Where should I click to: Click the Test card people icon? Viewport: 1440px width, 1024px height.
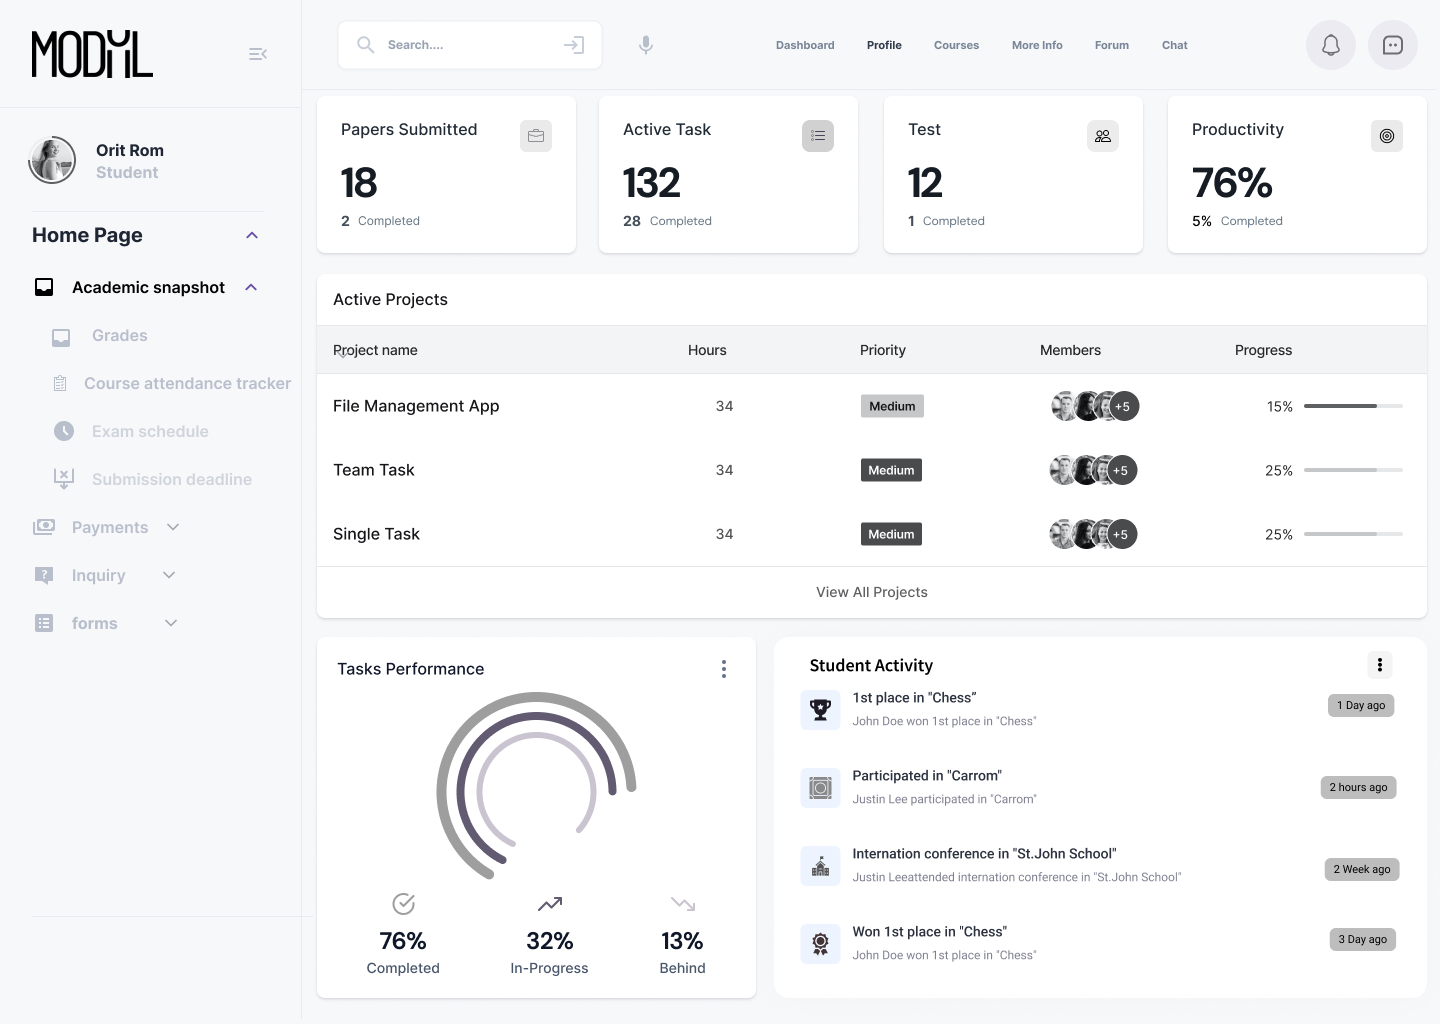coord(1102,136)
